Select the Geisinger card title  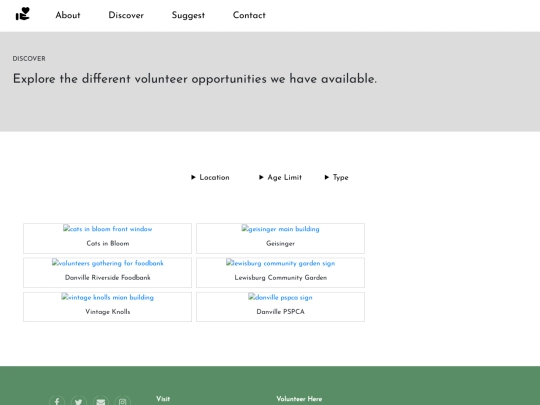pos(280,243)
